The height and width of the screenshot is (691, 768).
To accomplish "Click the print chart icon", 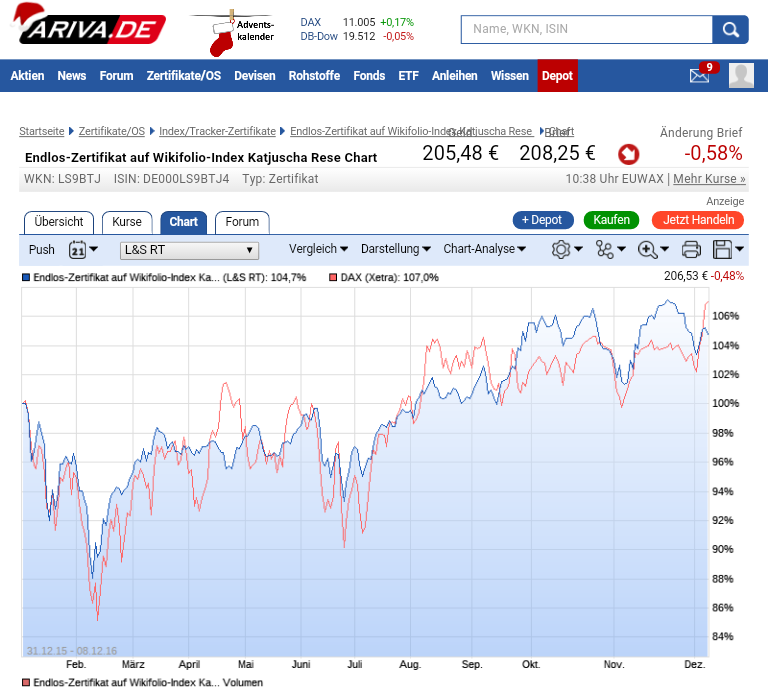I will pyautogui.click(x=691, y=249).
